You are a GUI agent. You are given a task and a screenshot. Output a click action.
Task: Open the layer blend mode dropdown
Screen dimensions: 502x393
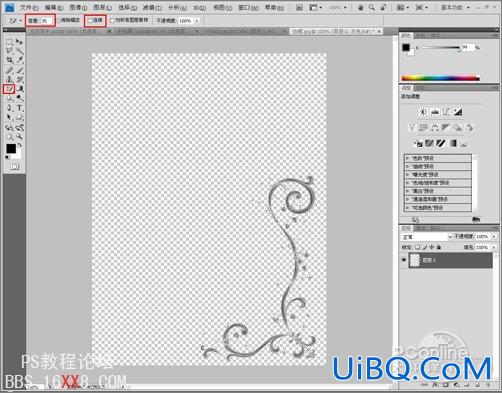(x=427, y=237)
